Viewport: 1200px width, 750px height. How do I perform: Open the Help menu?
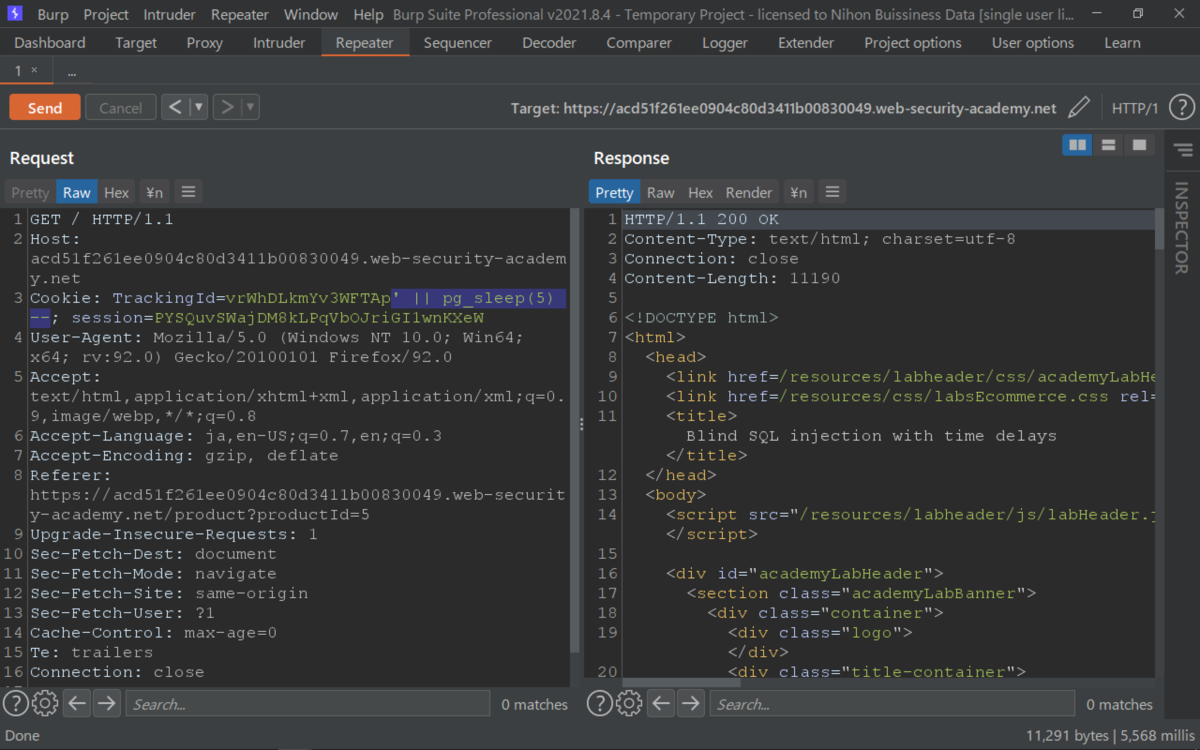(x=368, y=15)
